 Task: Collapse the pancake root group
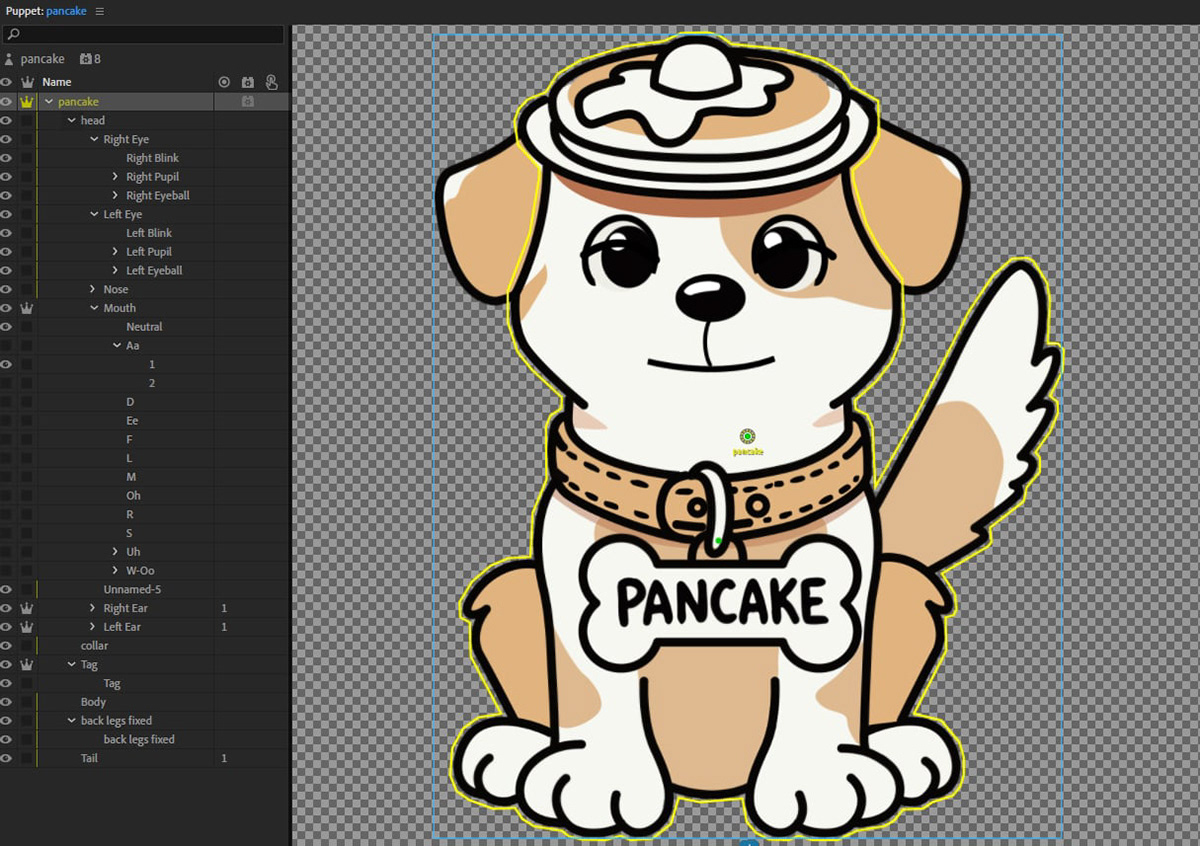coord(49,101)
